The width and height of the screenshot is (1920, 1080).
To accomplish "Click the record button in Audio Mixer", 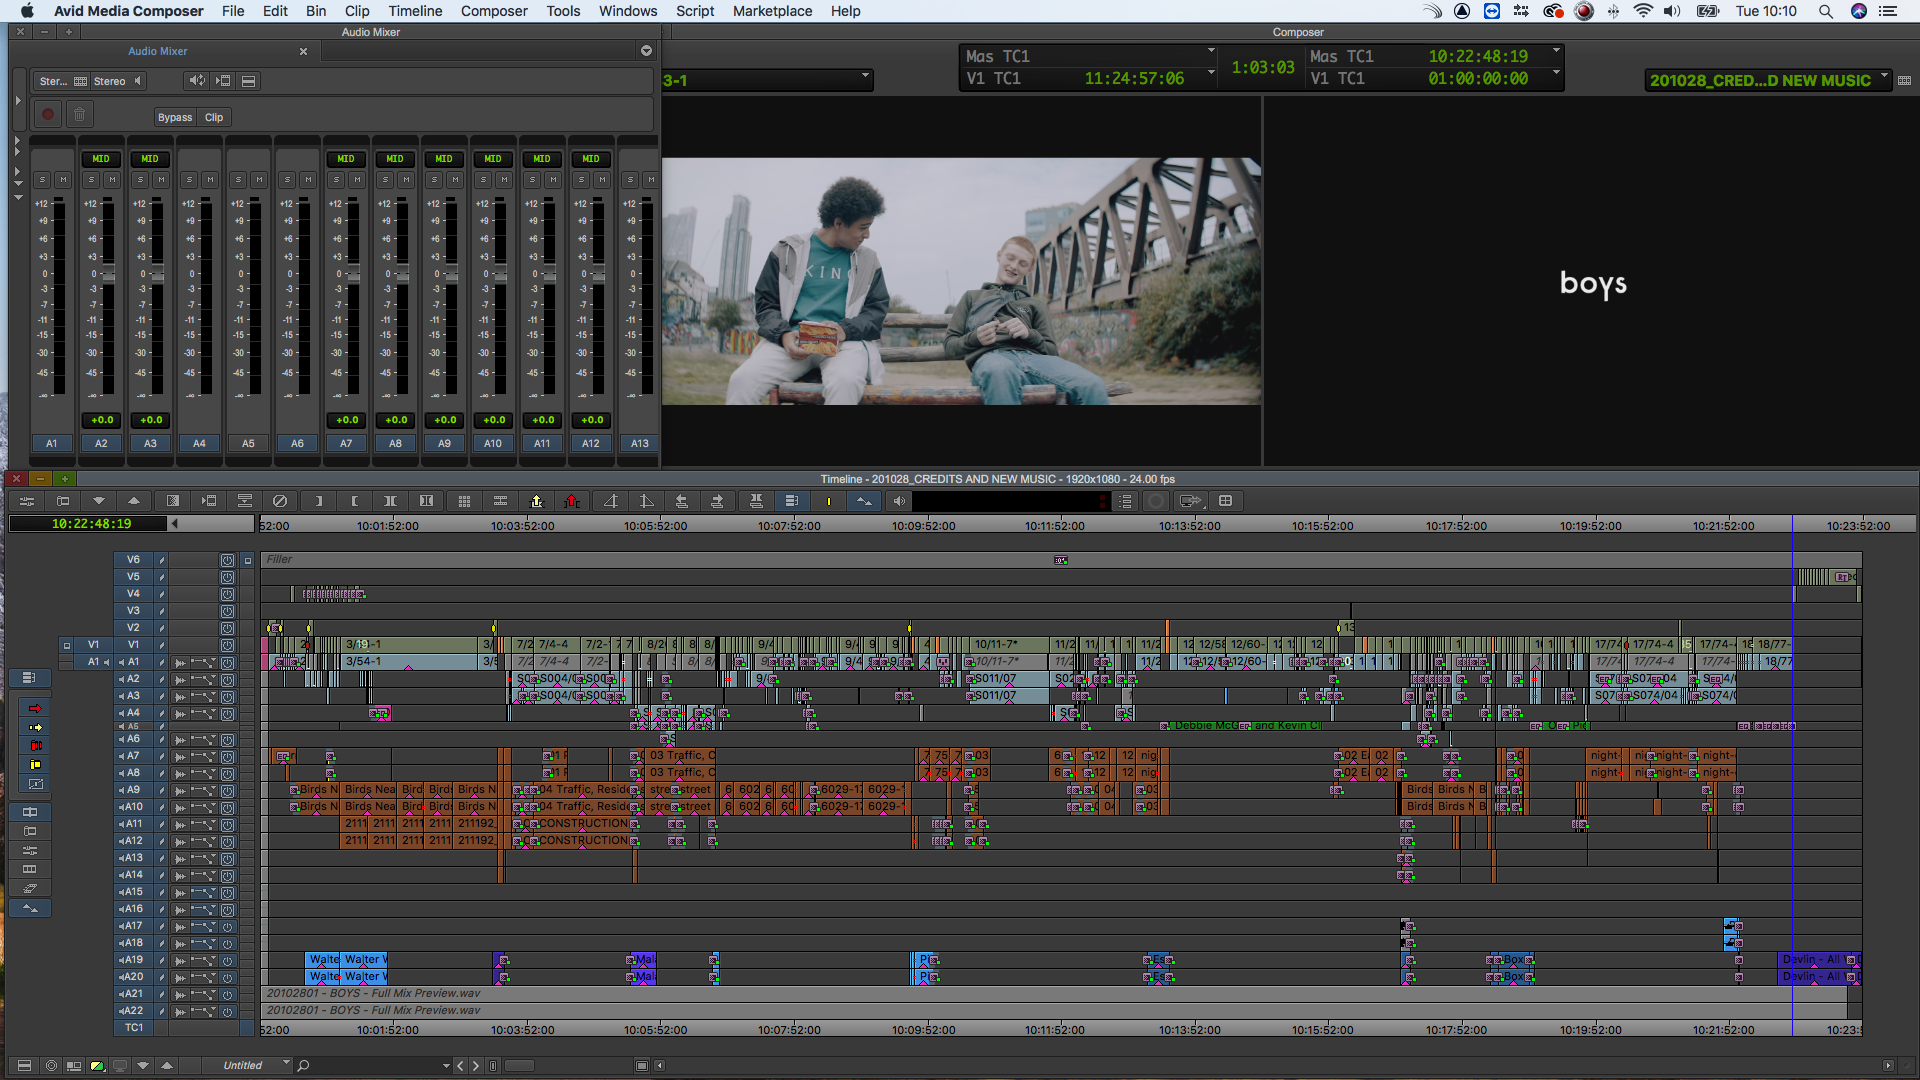I will pos(47,115).
